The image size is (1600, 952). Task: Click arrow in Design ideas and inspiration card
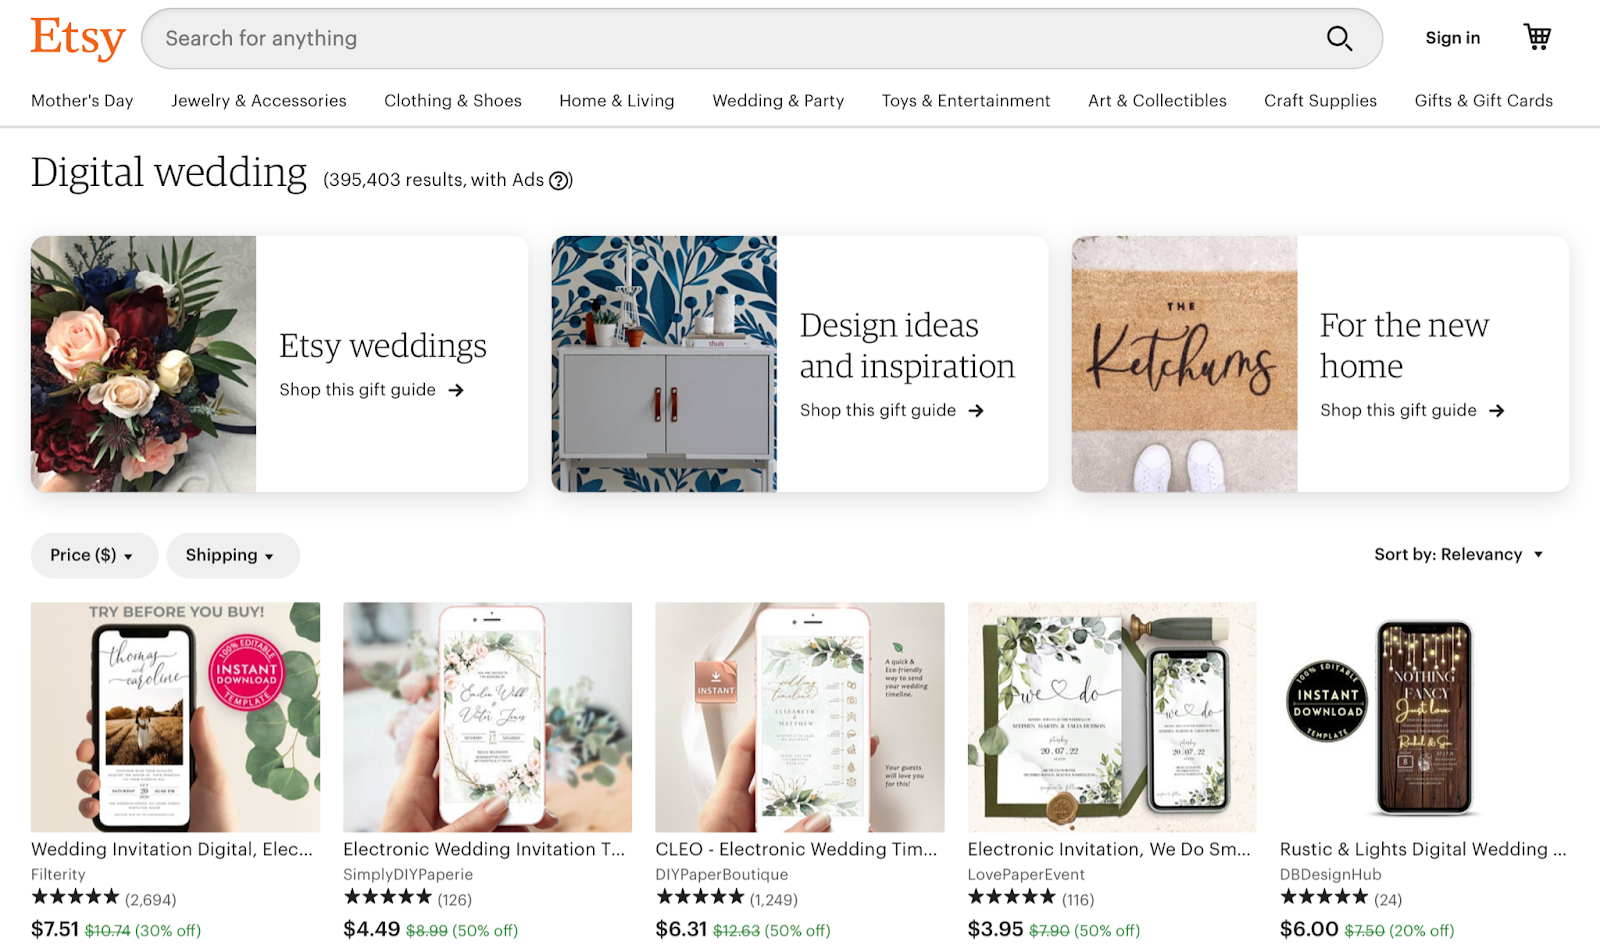pos(976,411)
